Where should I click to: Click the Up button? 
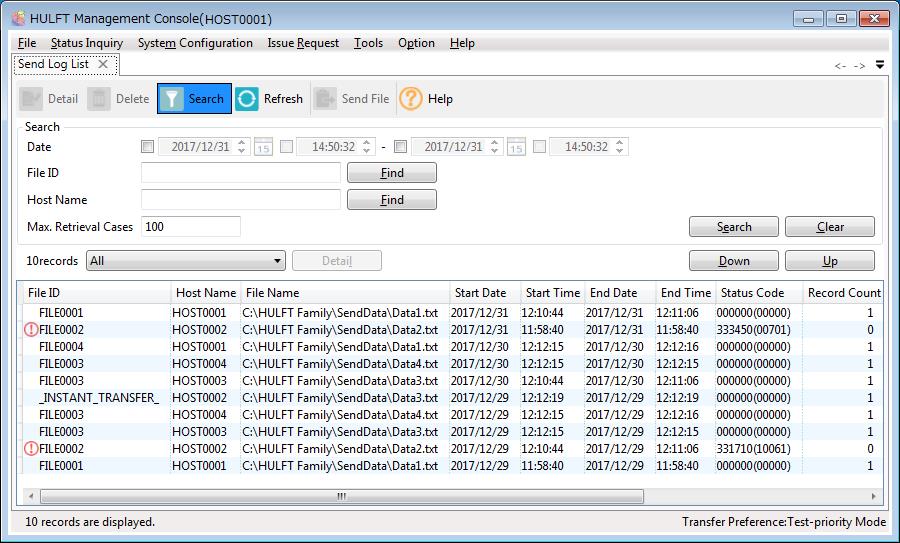pyautogui.click(x=830, y=261)
